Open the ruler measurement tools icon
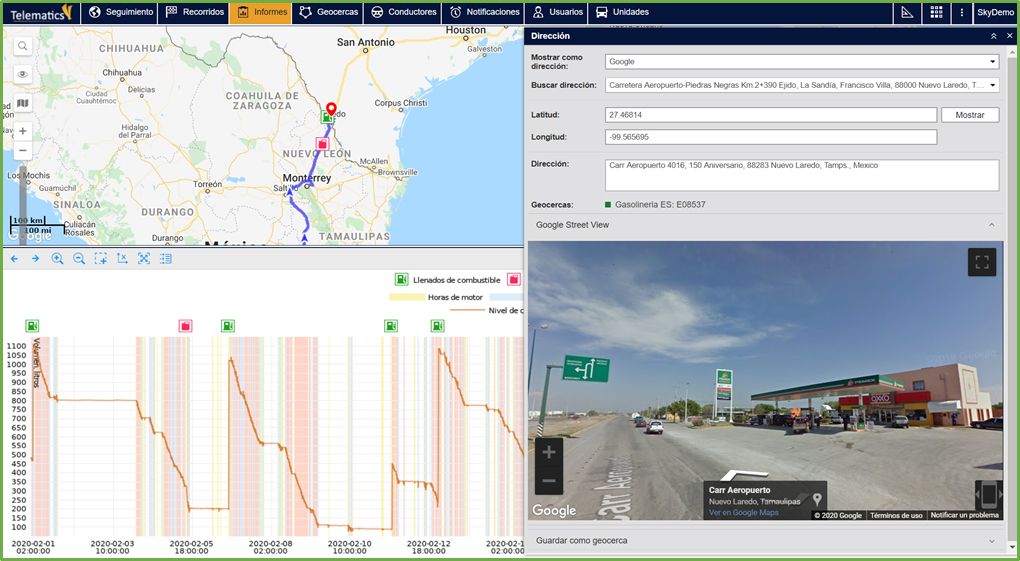The image size is (1020, 561). click(x=908, y=12)
